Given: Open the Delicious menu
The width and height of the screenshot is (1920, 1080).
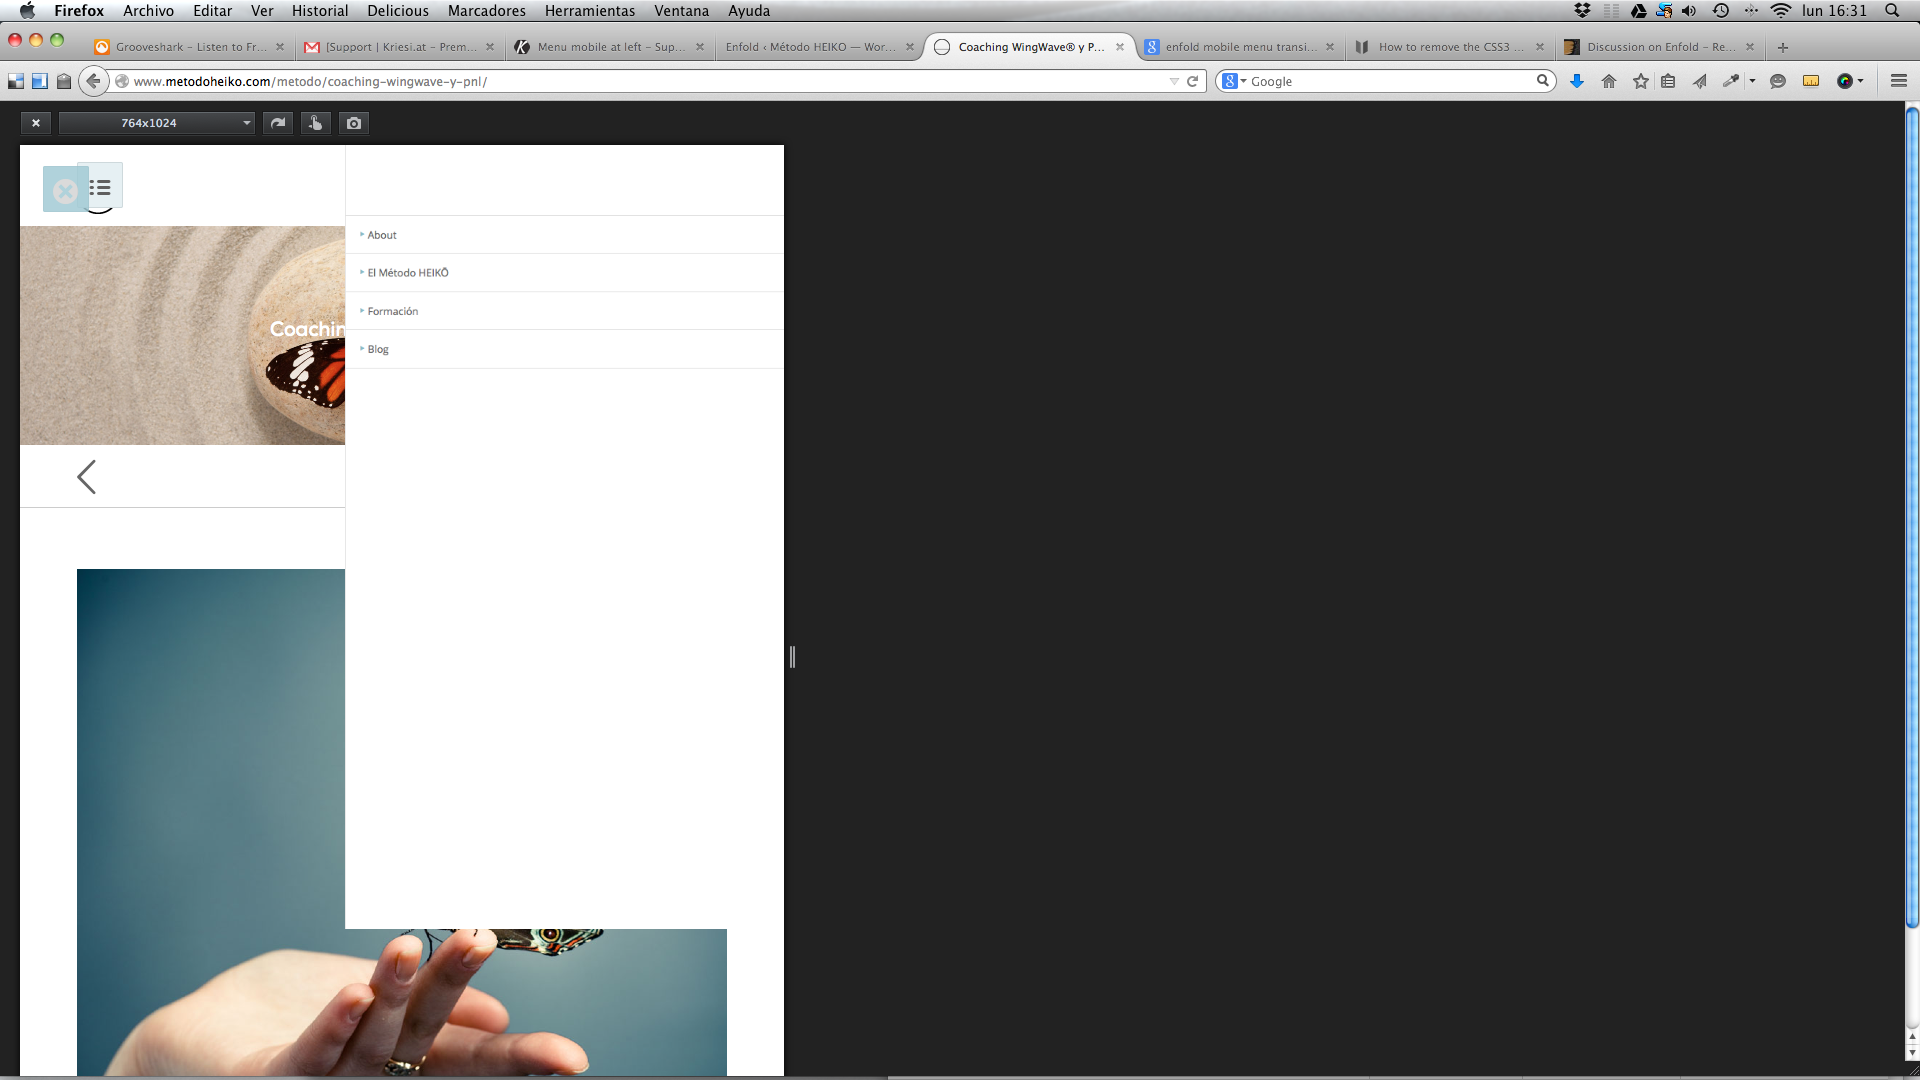Looking at the screenshot, I should (398, 10).
